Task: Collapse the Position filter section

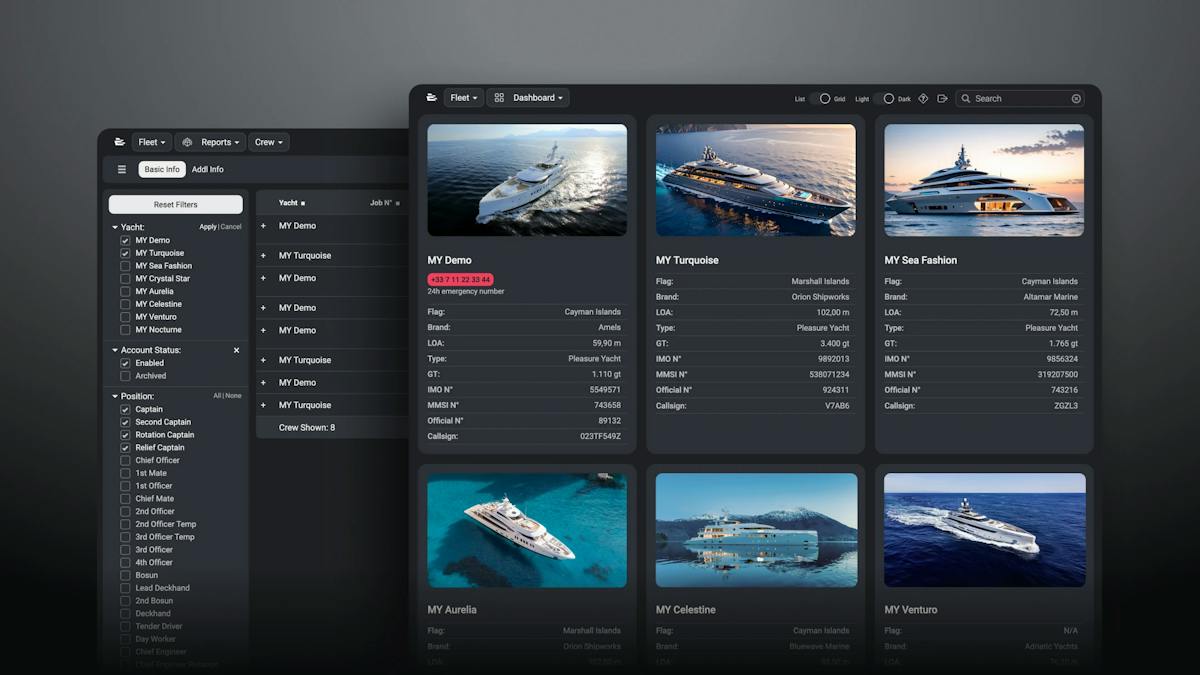Action: [x=115, y=396]
